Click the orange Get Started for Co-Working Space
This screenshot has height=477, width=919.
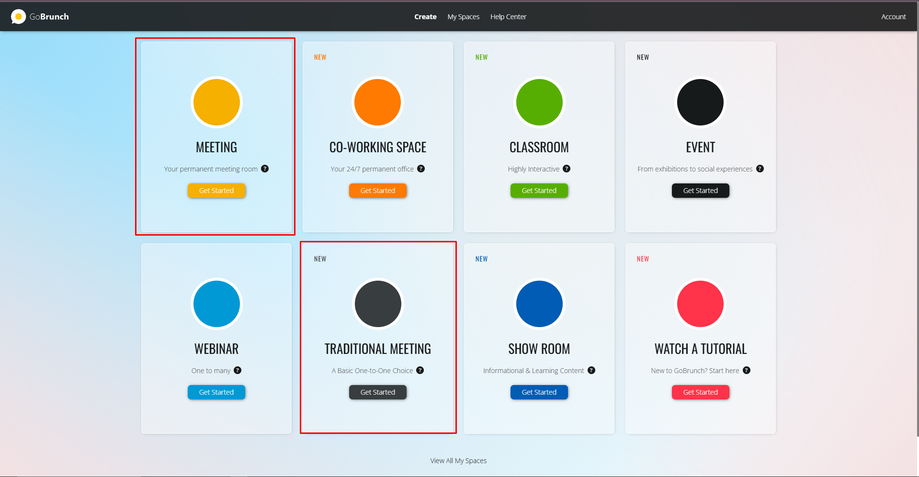377,190
